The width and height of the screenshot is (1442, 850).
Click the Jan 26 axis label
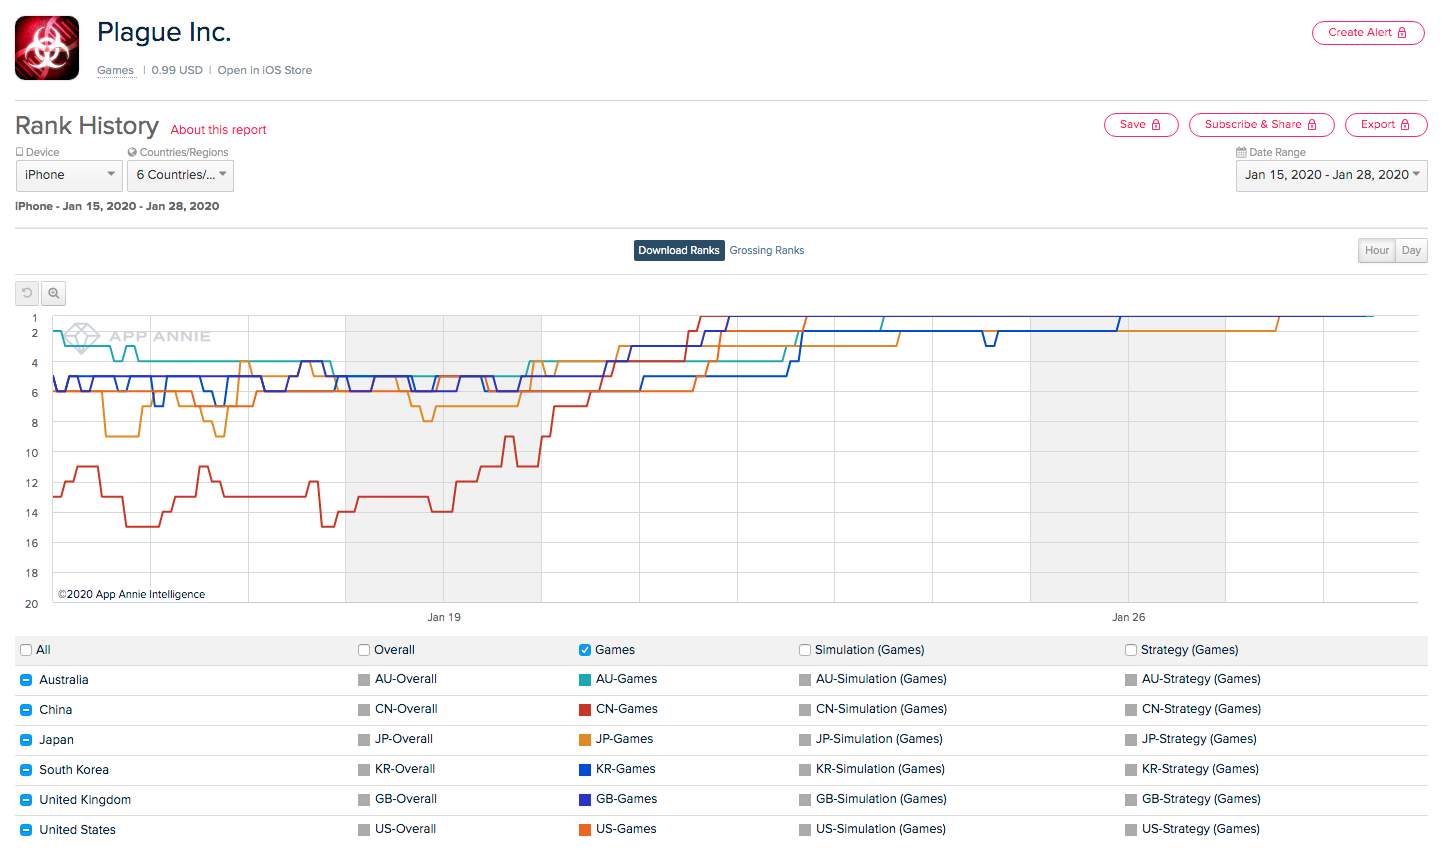[1129, 617]
